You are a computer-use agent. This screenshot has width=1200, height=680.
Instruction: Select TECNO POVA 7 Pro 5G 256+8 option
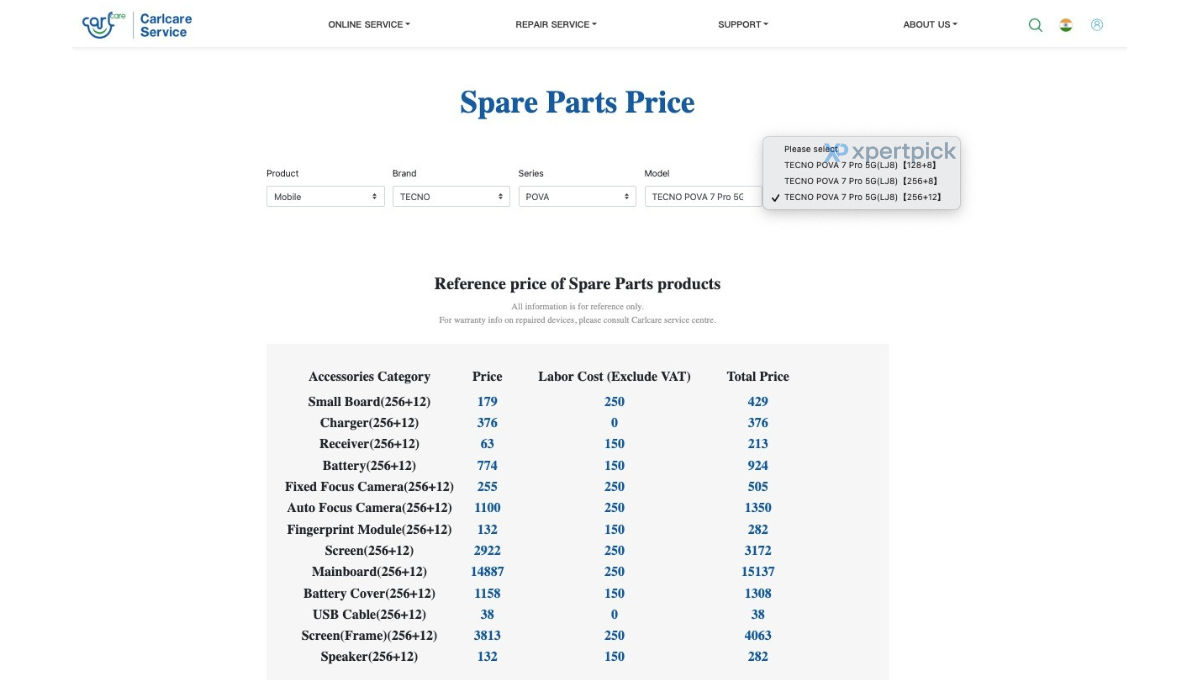click(861, 181)
